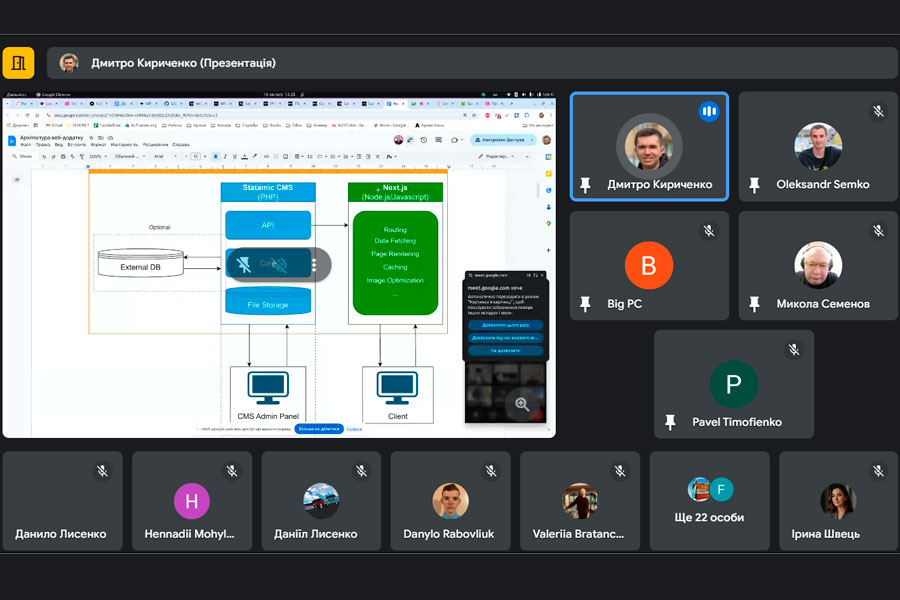Image resolution: width=900 pixels, height=600 pixels.
Task: Click Дмитро Кириченко presenter avatar in header
Action: click(x=69, y=63)
